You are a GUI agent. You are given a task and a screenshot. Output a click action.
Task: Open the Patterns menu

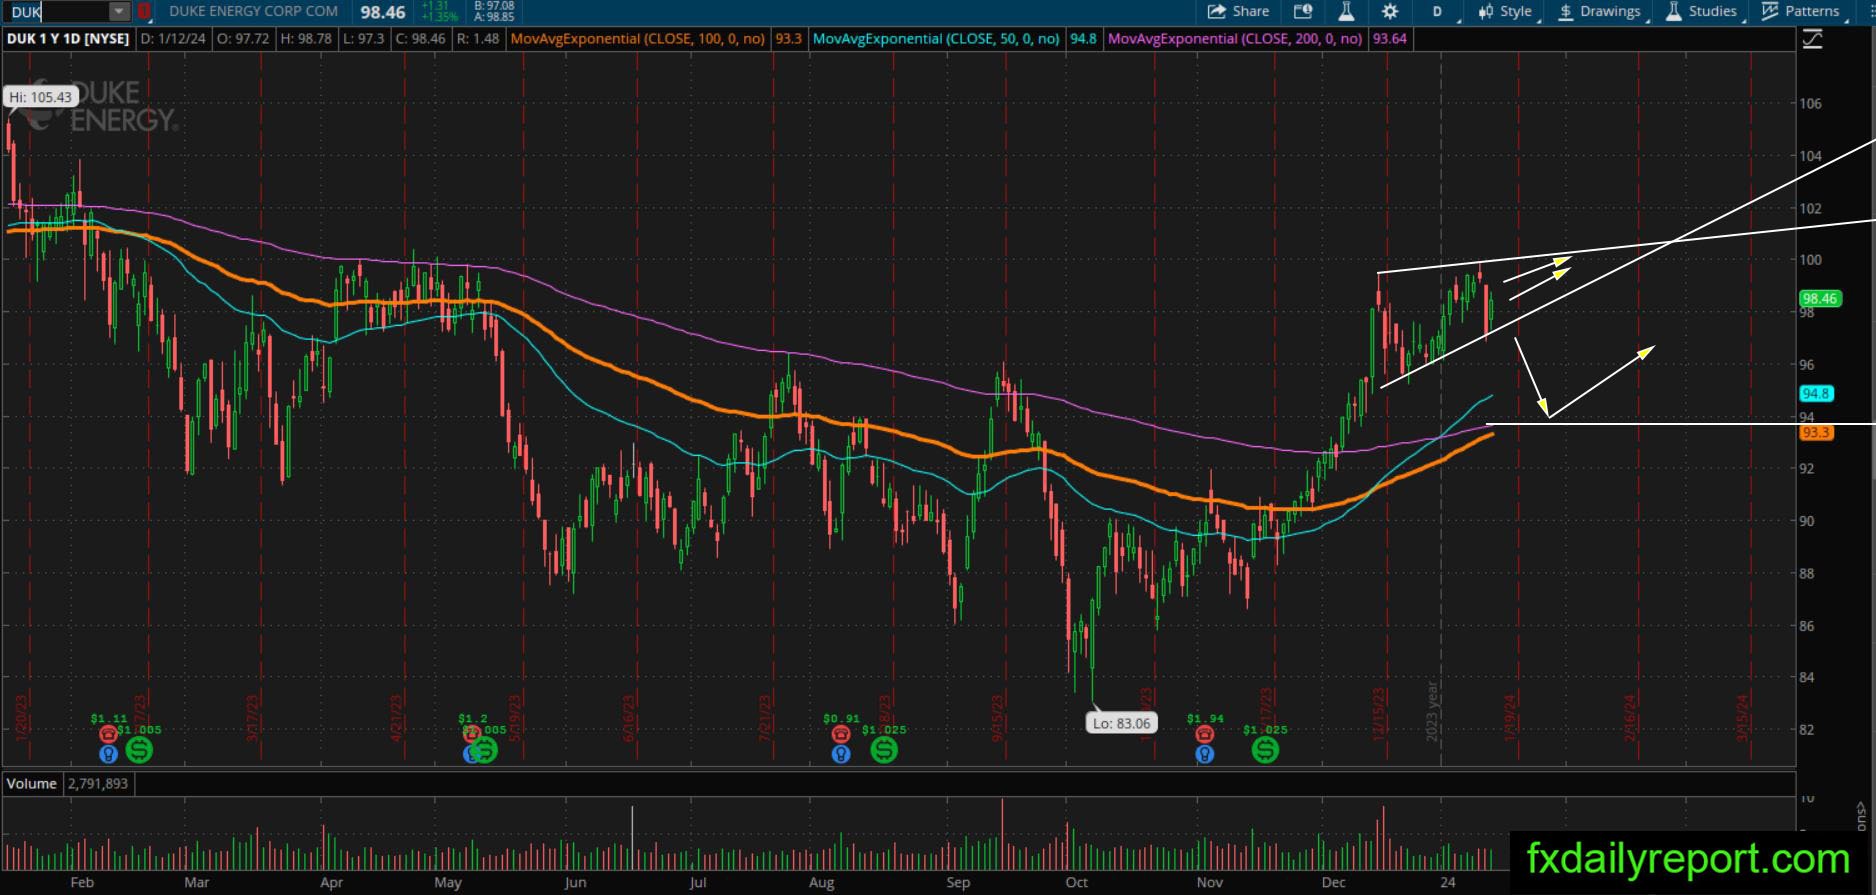pyautogui.click(x=1803, y=12)
